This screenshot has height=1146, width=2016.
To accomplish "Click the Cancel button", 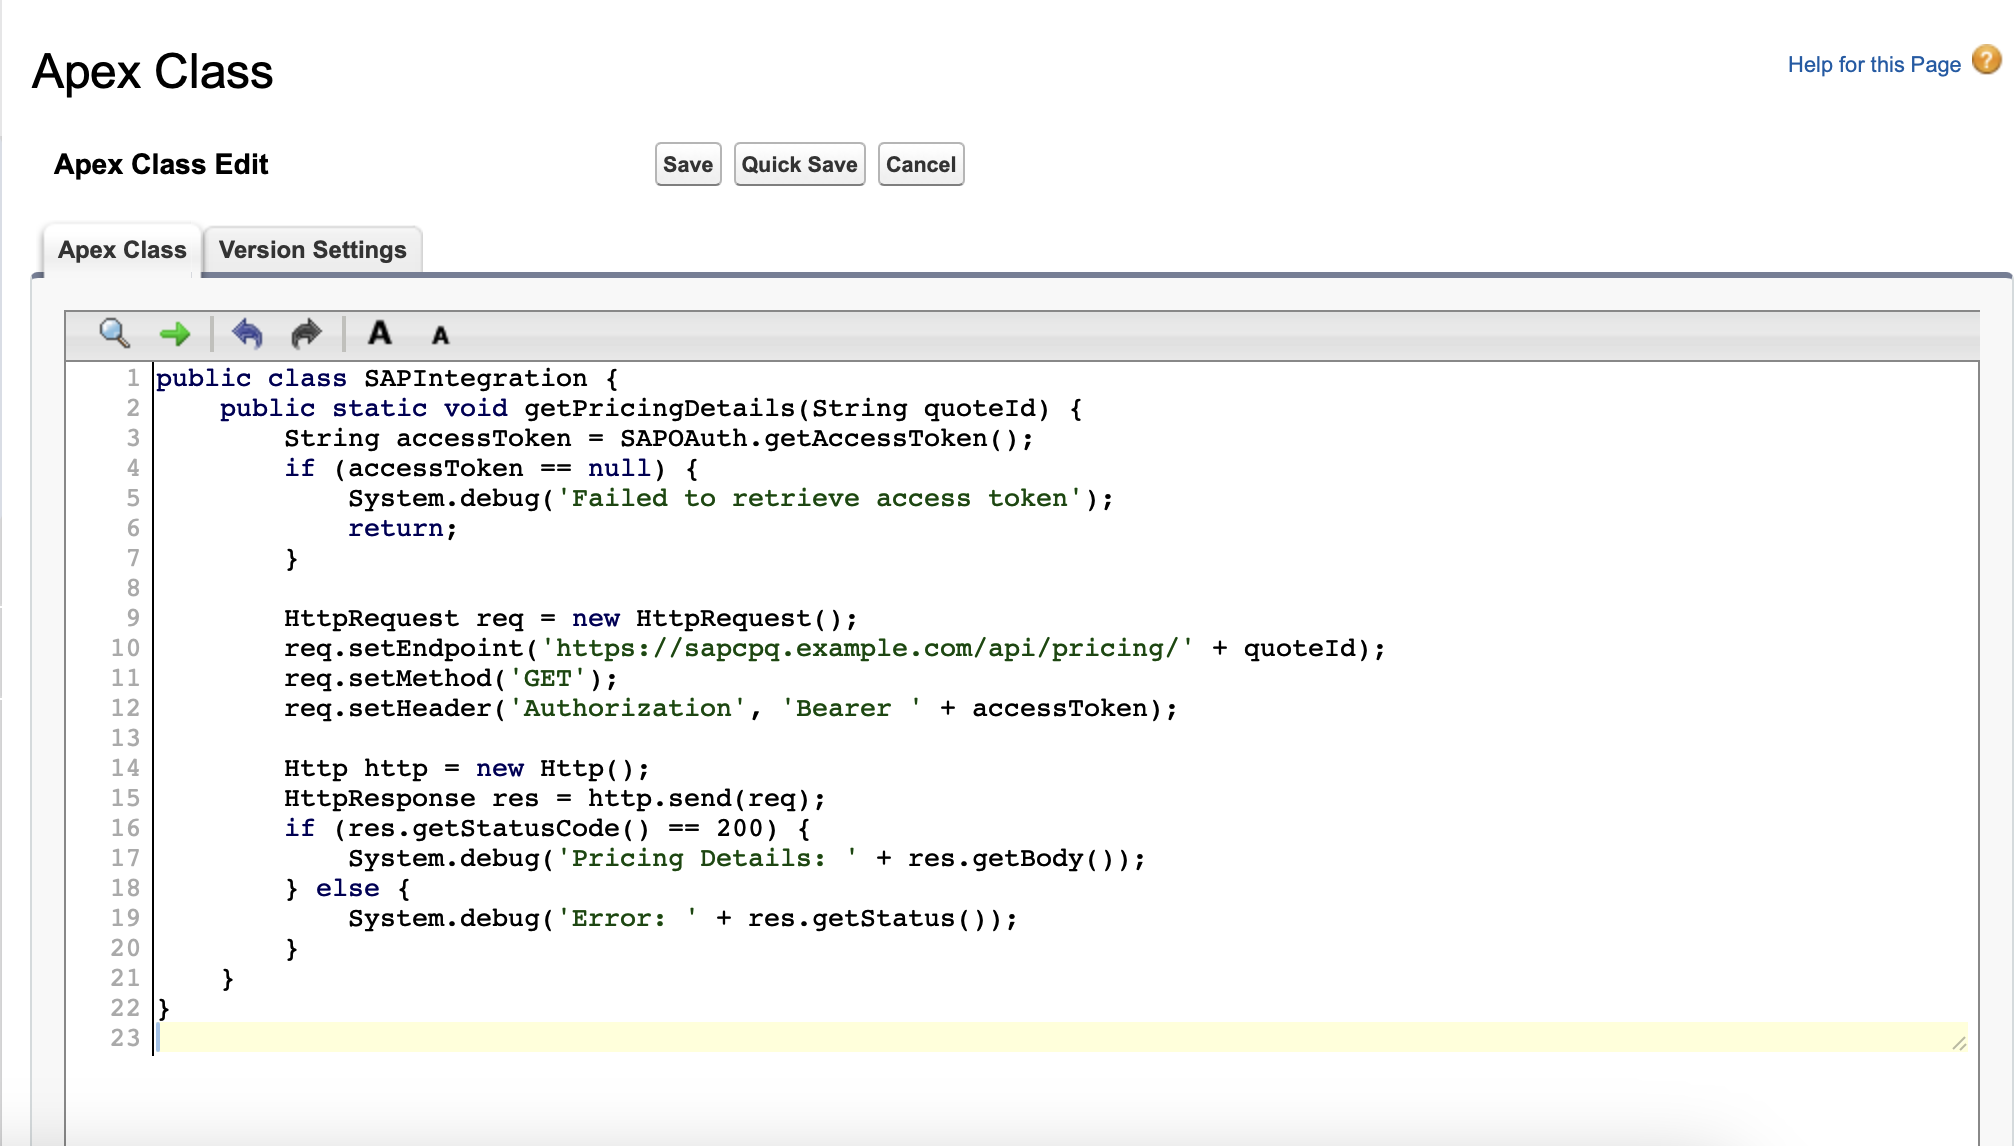I will point(920,164).
